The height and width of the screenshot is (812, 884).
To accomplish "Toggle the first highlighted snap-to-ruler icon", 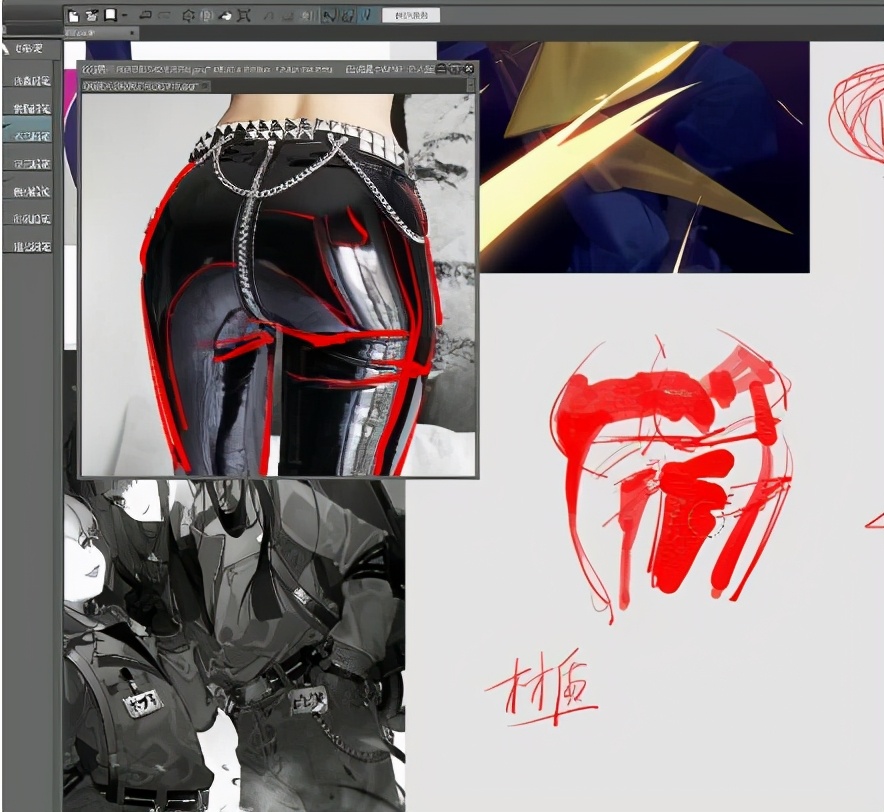I will pos(329,15).
